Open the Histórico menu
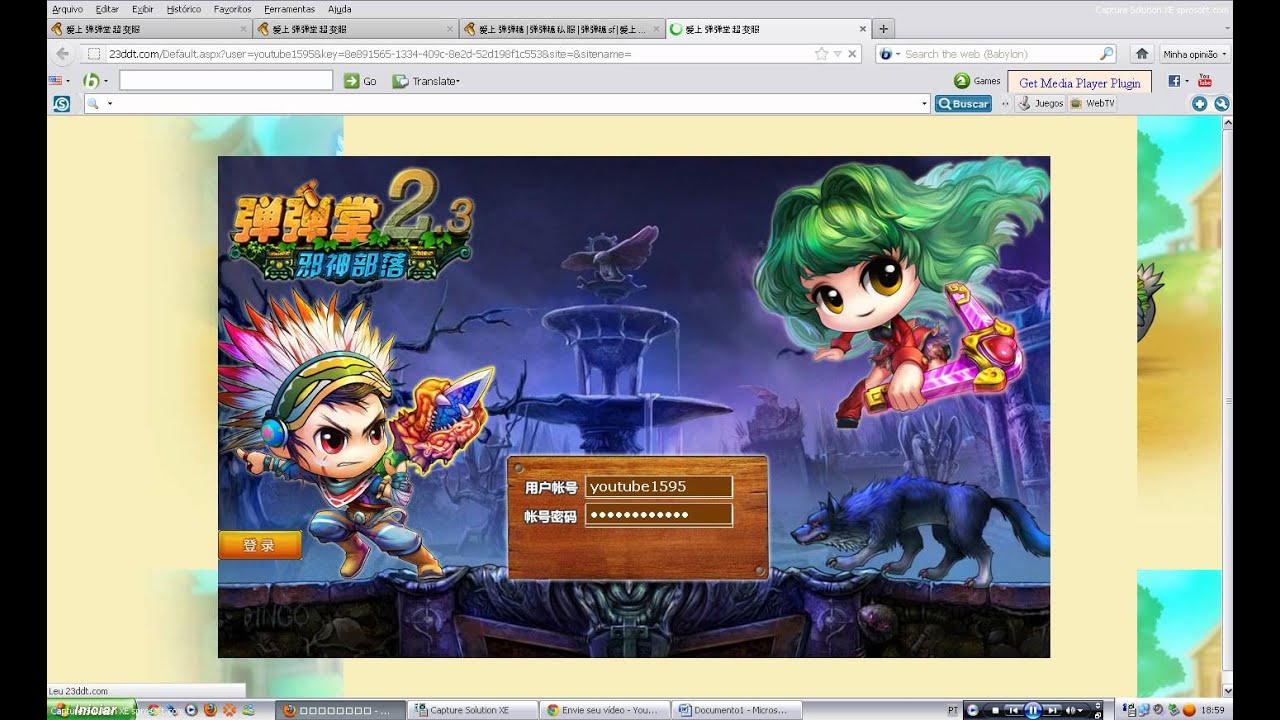 (184, 9)
